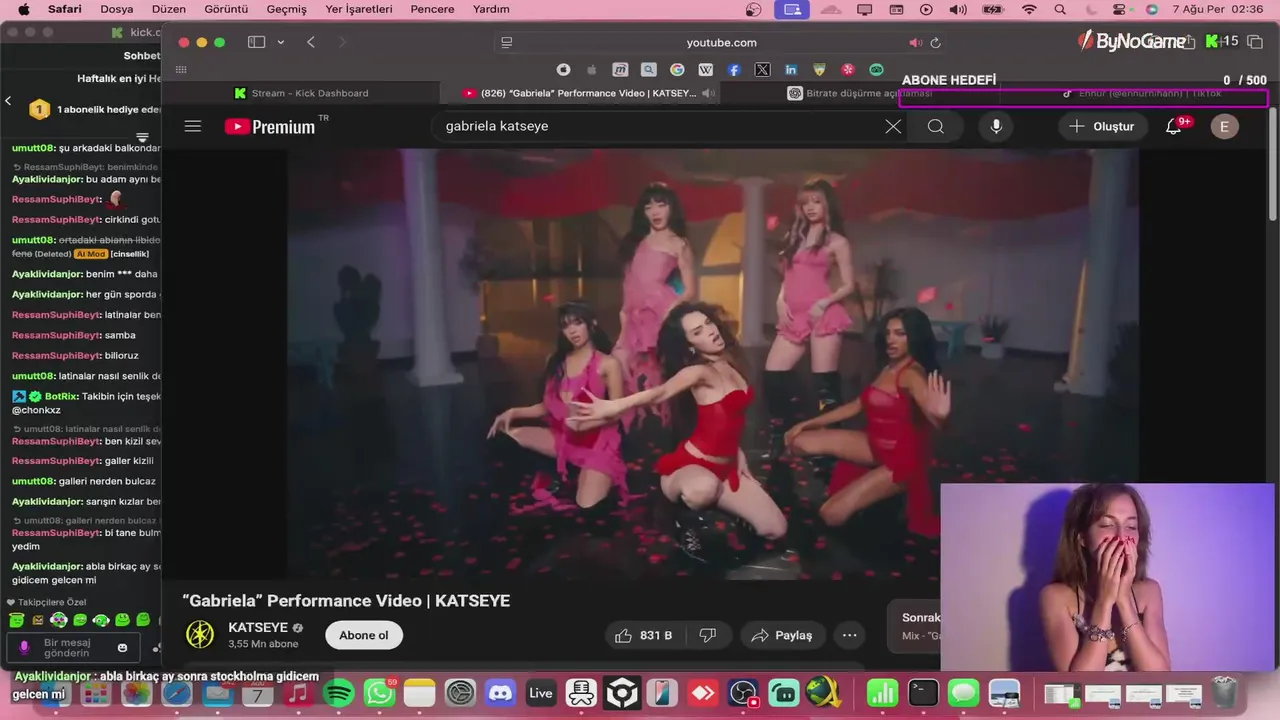Open the Facebook favorite bookmark icon
Image resolution: width=1280 pixels, height=720 pixels.
[734, 69]
